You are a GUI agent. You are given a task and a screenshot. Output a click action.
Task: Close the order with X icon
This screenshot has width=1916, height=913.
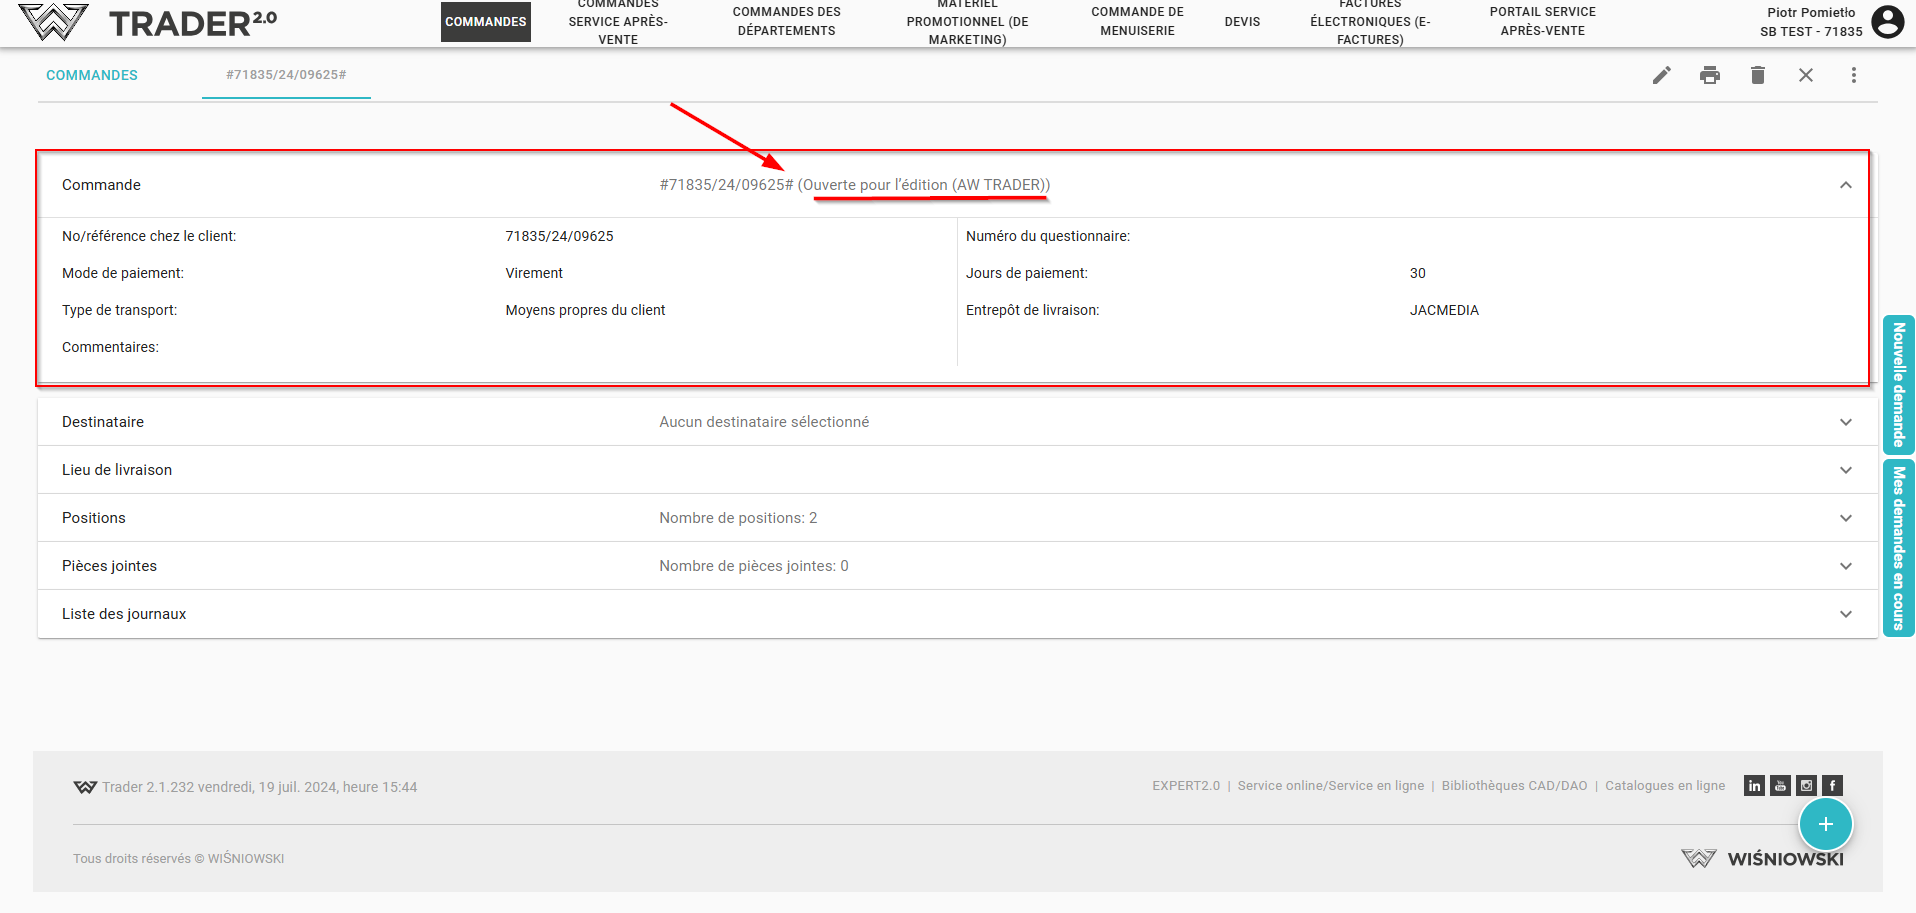pos(1805,75)
